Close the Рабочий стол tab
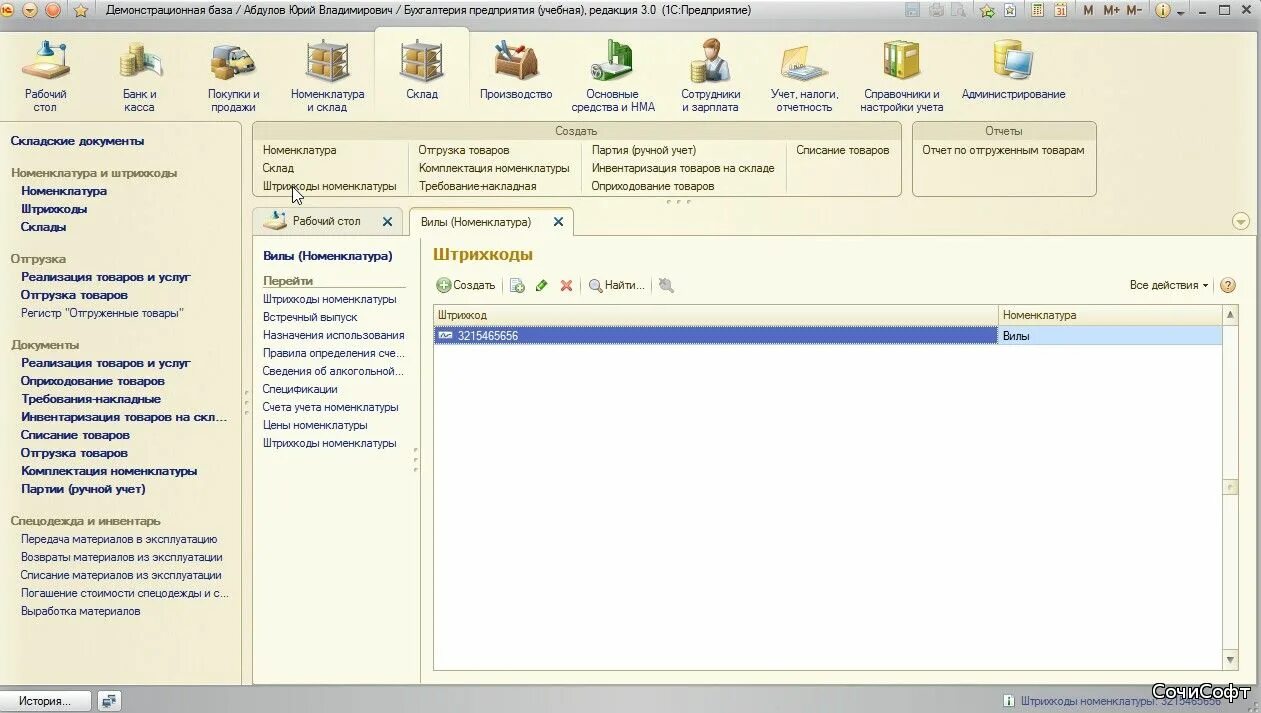This screenshot has width=1261, height=713. pyautogui.click(x=388, y=222)
